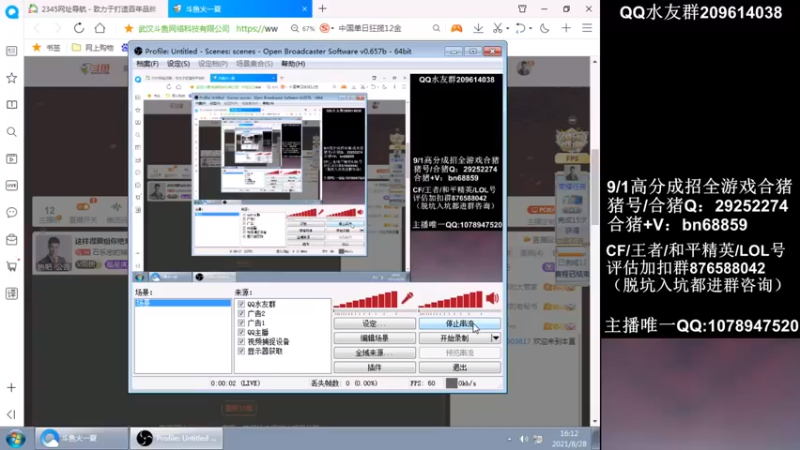
Task: Click the plus add icon in left sidebar
Action: (x=11, y=388)
